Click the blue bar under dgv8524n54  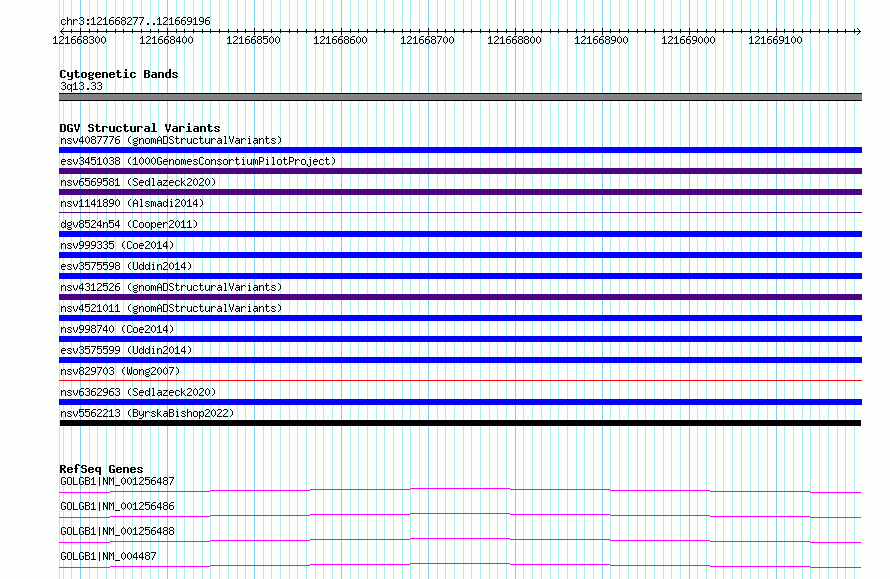click(x=460, y=234)
